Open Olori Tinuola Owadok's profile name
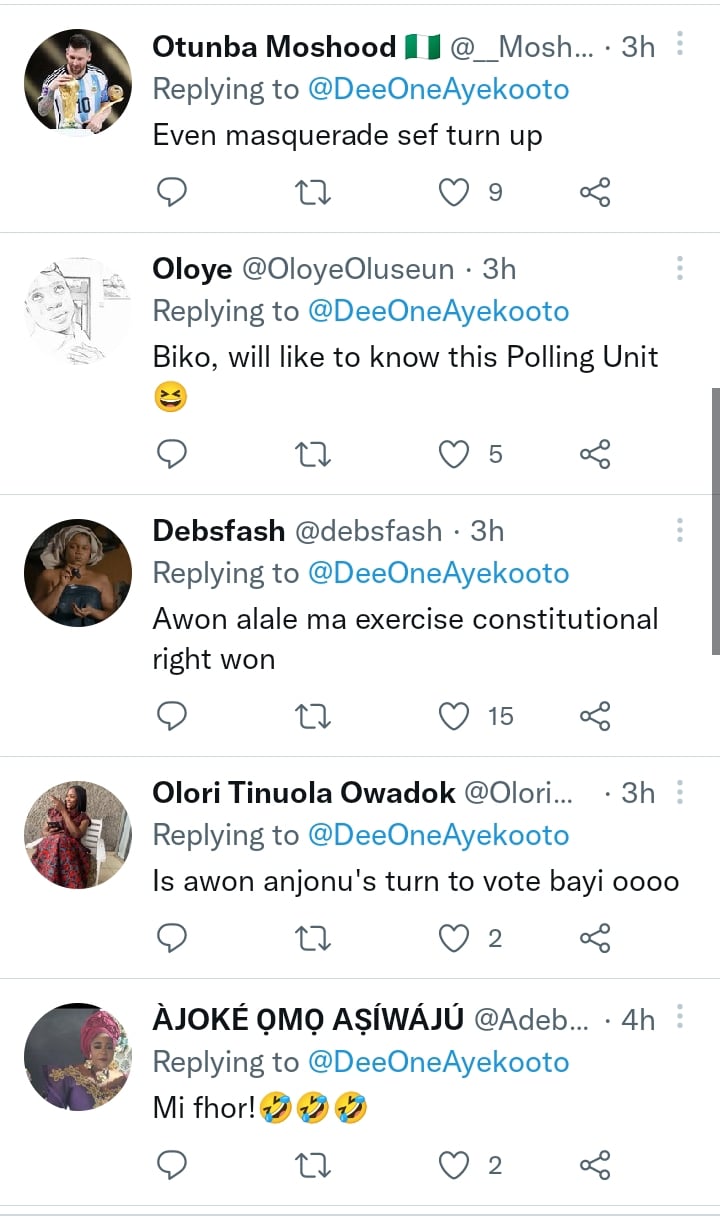The height and width of the screenshot is (1221, 720). tap(303, 793)
